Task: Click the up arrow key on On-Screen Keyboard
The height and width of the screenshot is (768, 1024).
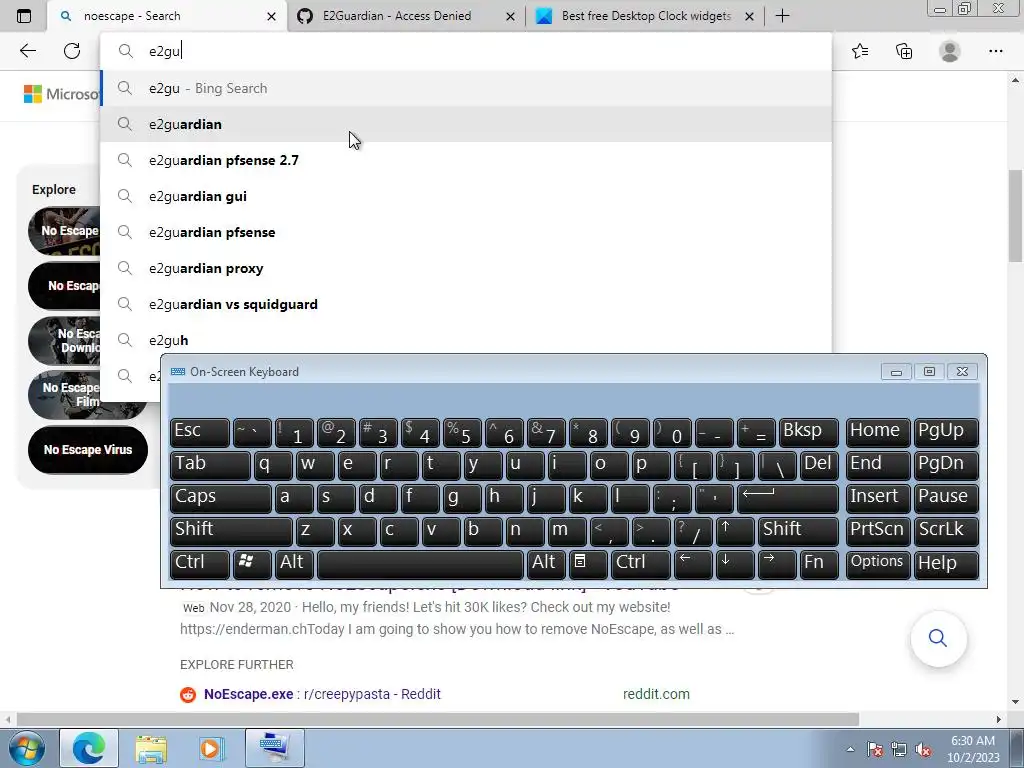Action: (x=735, y=530)
